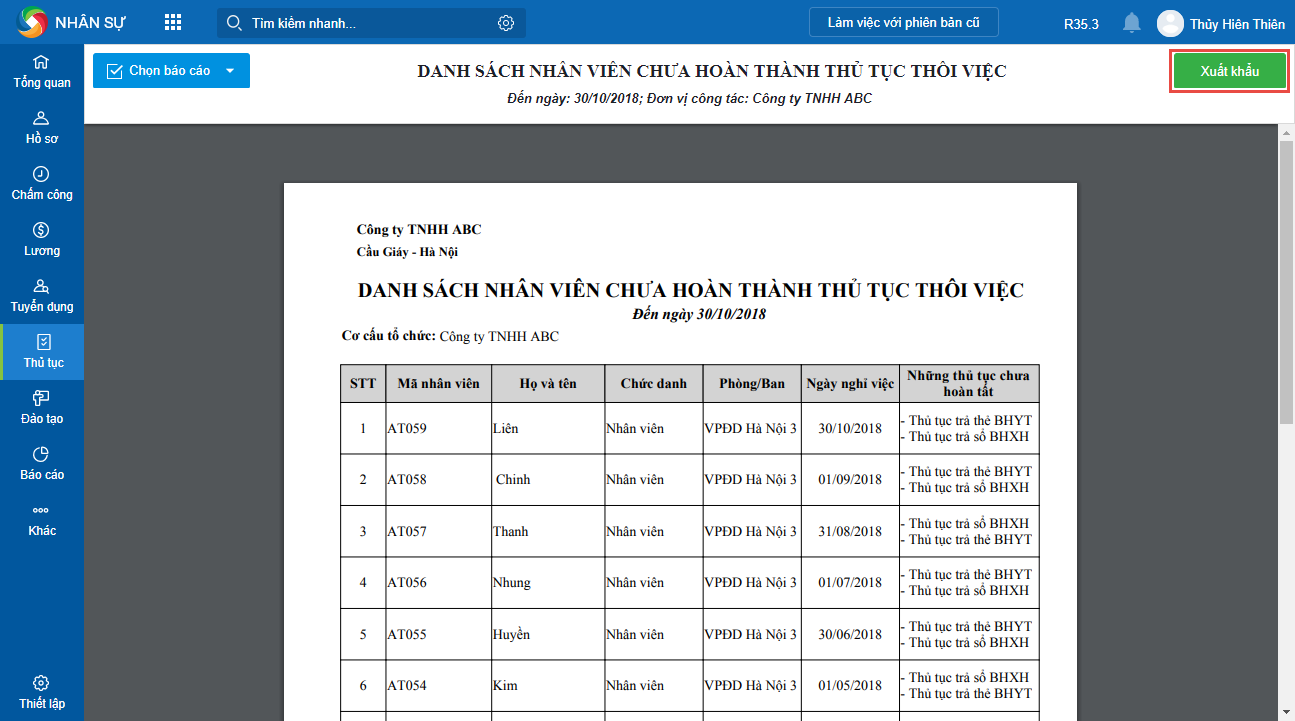Viewport: 1295px width, 721px height.
Task: Open the app grid launcher icon
Action: point(173,23)
